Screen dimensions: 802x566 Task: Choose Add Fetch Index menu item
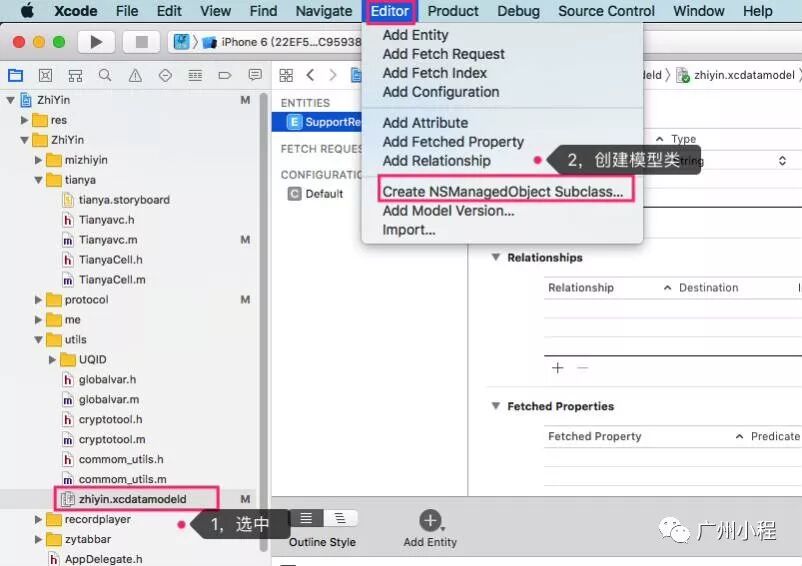(435, 73)
